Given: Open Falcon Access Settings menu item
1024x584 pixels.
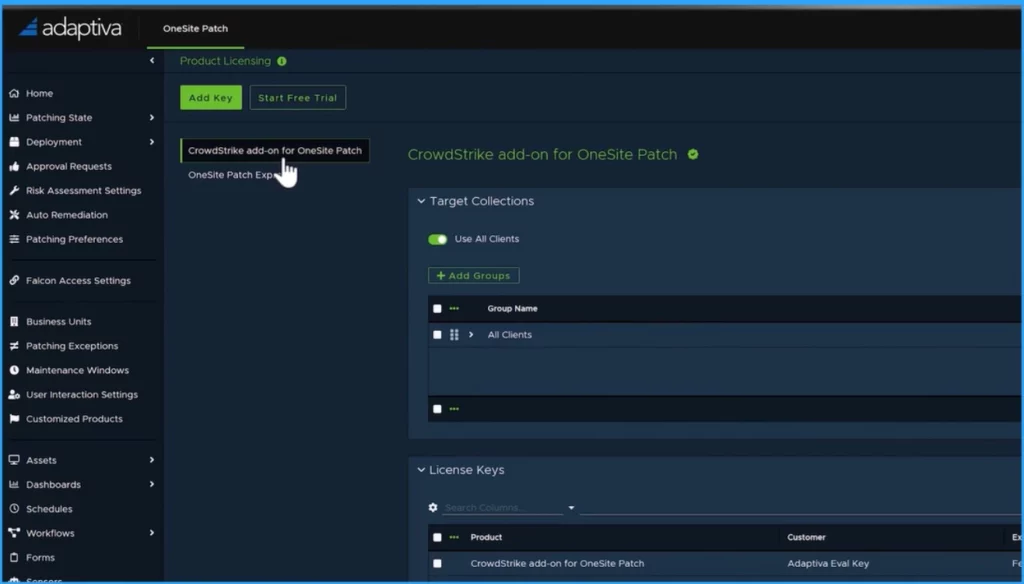Looking at the screenshot, I should (x=78, y=280).
